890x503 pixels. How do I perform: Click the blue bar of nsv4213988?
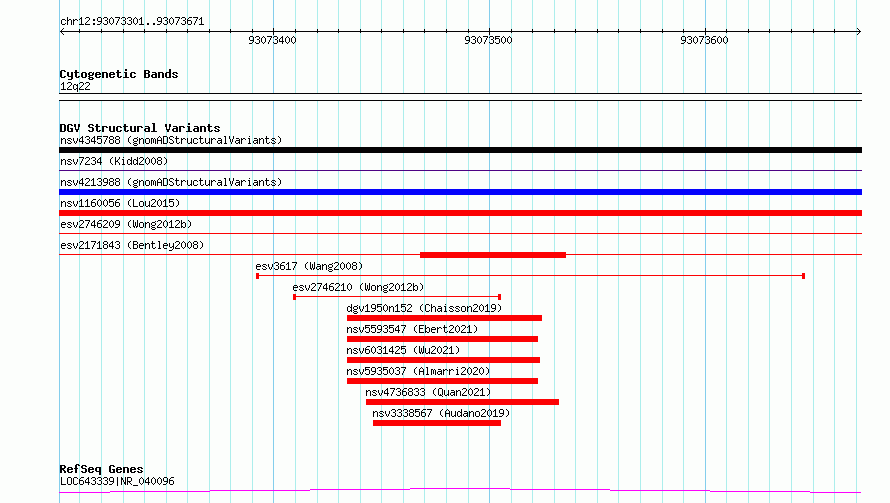click(x=460, y=192)
